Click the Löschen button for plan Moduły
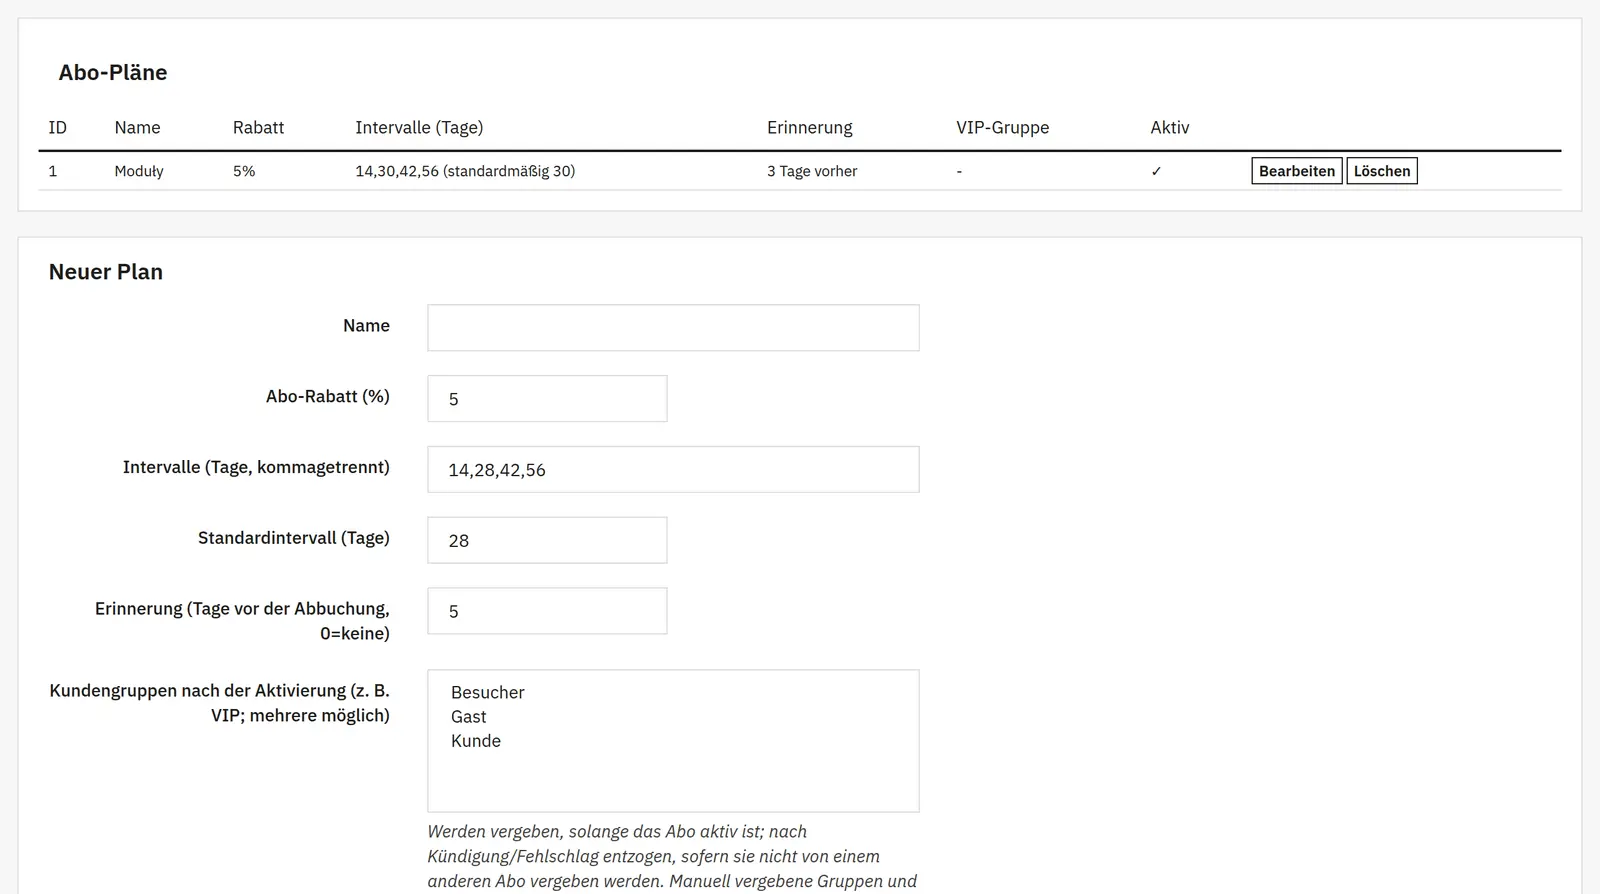1600x894 pixels. 1382,171
